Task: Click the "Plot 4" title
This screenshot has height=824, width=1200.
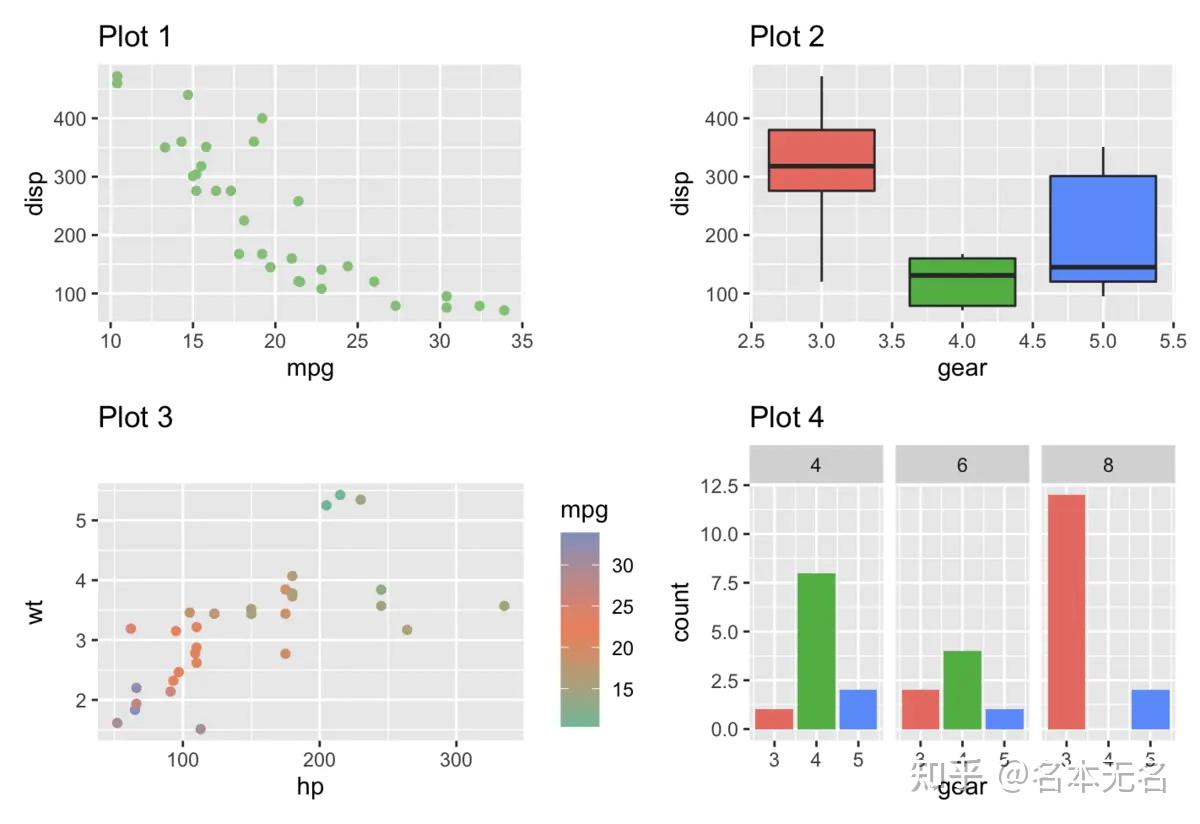Action: coord(787,417)
